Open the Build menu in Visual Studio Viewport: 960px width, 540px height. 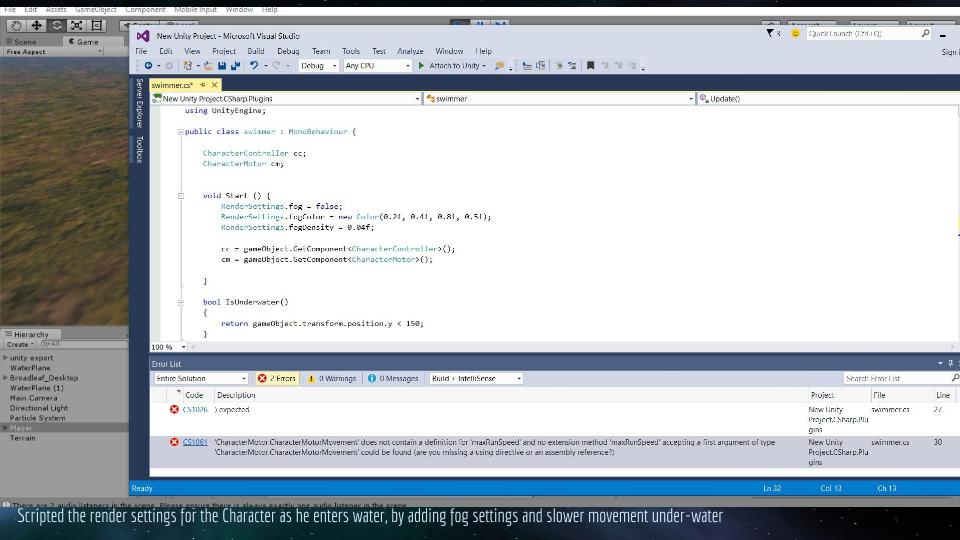pos(256,51)
